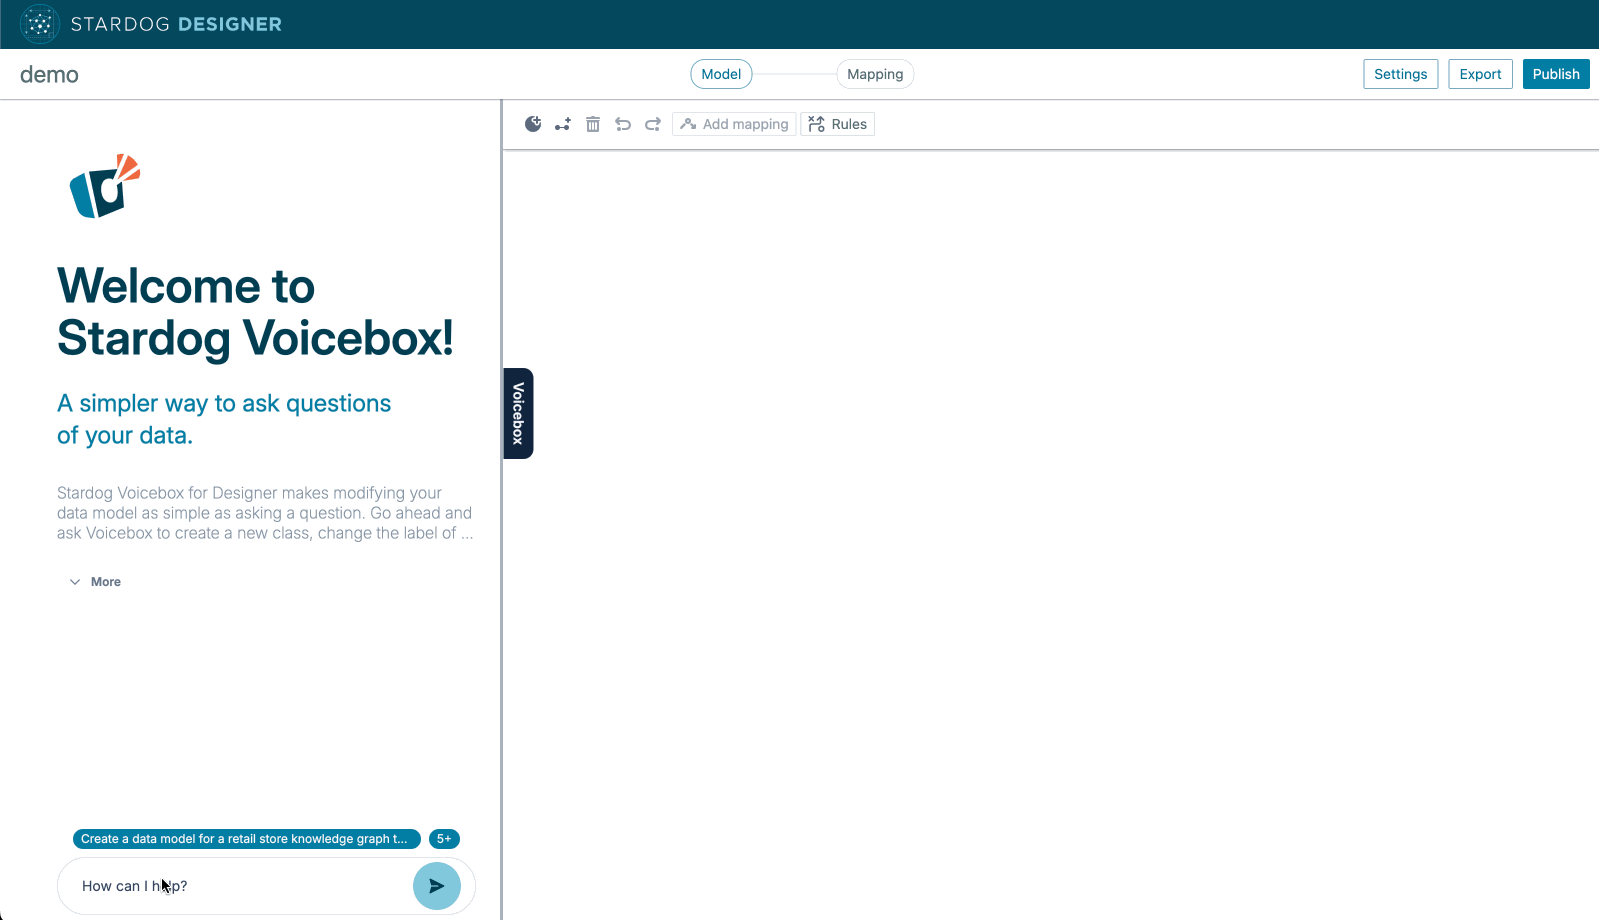Viewport: 1599px width, 920px height.
Task: Open project Settings
Action: pyautogui.click(x=1400, y=74)
